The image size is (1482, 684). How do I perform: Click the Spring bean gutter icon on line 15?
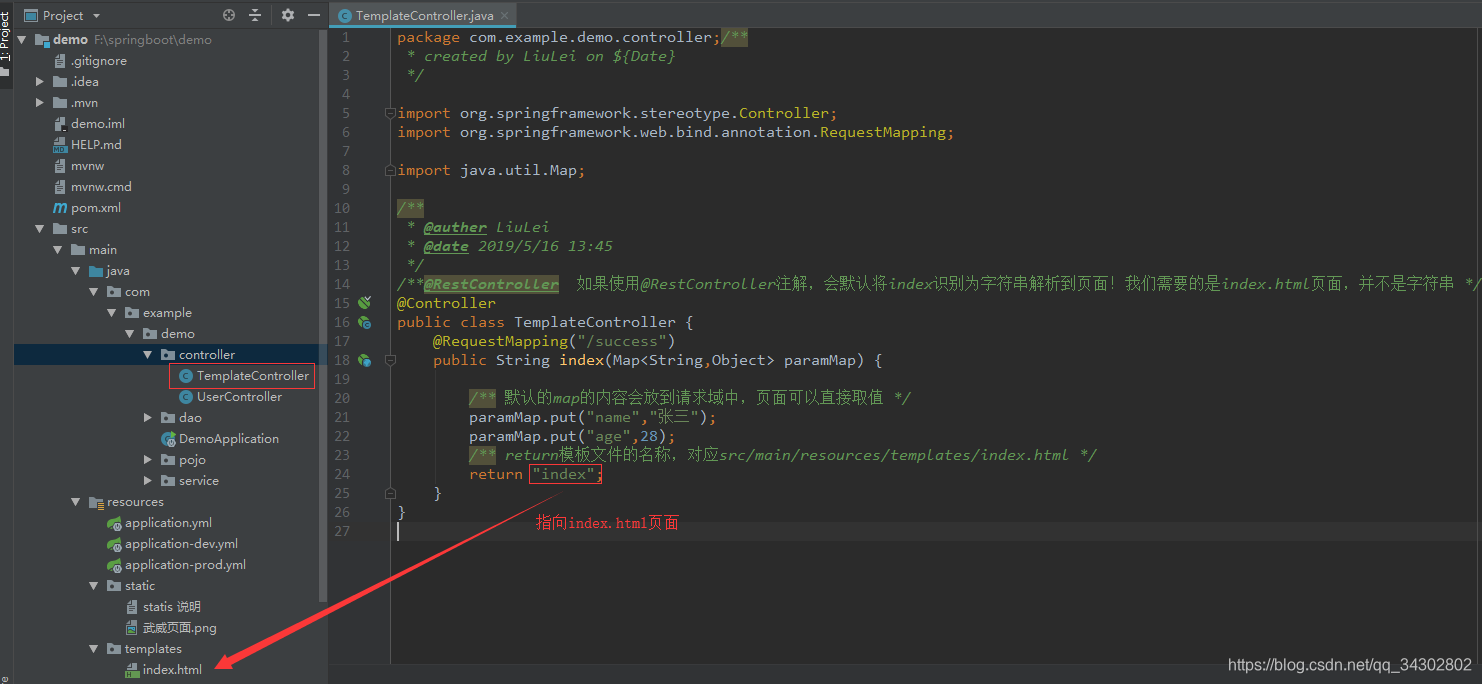tap(365, 302)
